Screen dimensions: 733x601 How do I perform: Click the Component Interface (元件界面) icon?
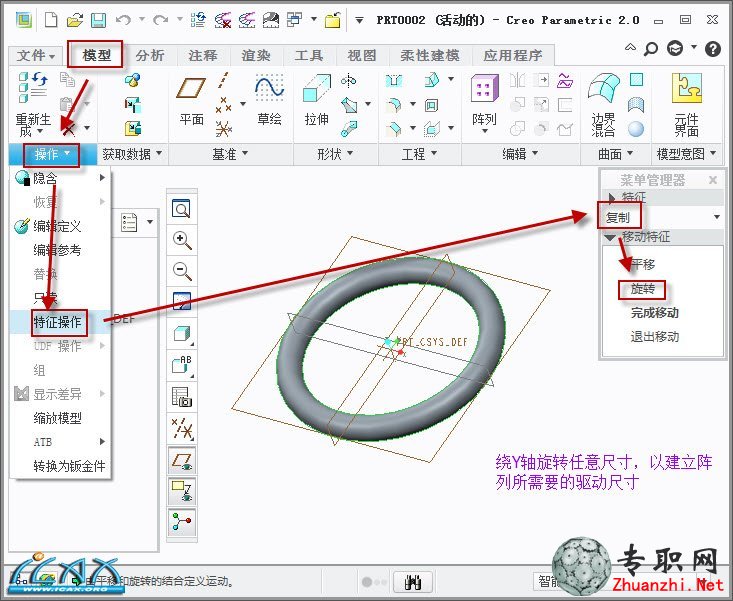pyautogui.click(x=686, y=105)
